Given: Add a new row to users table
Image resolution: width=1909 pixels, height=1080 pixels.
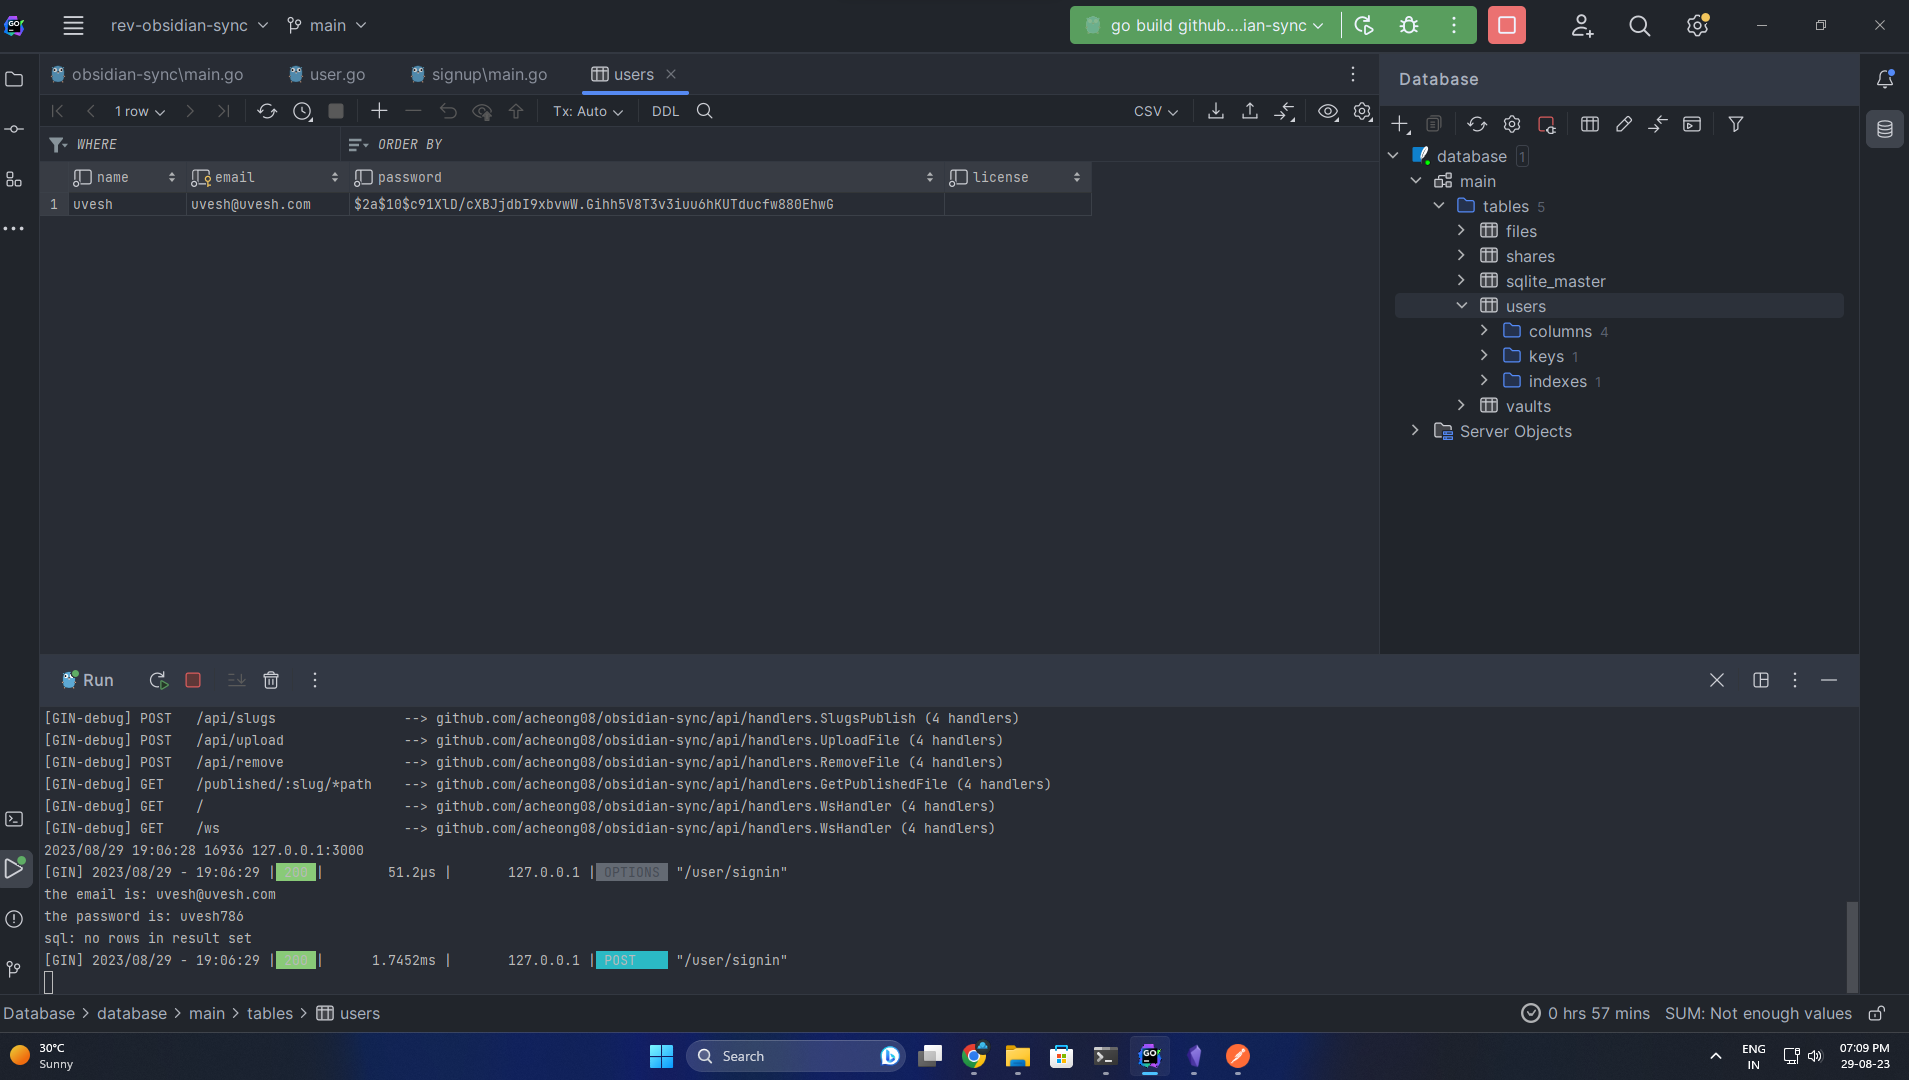Looking at the screenshot, I should [378, 111].
